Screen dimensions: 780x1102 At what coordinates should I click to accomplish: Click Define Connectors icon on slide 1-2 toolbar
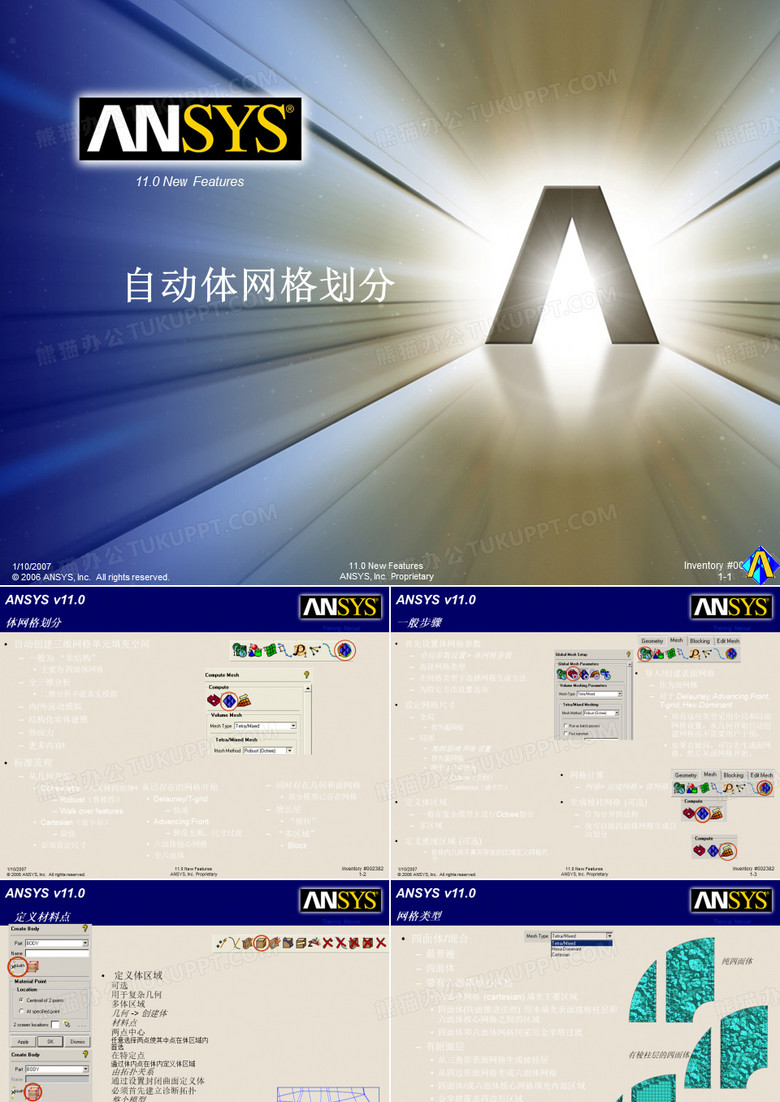coord(315,650)
